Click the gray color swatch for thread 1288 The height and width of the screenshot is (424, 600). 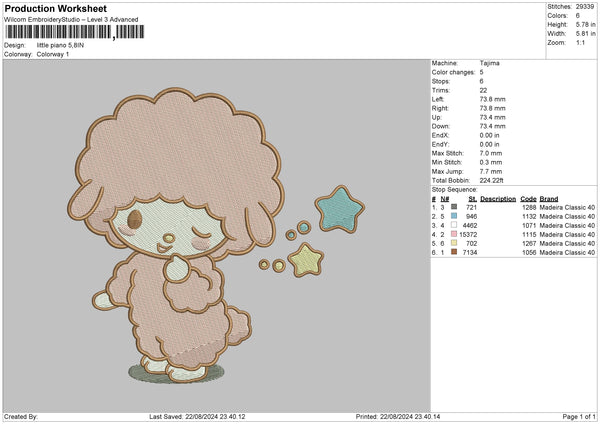pos(454,207)
